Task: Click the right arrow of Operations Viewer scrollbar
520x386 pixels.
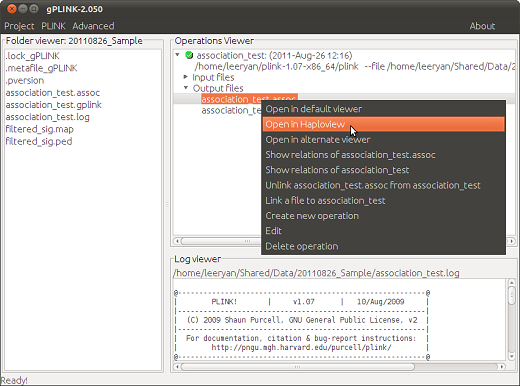Action: (x=511, y=241)
